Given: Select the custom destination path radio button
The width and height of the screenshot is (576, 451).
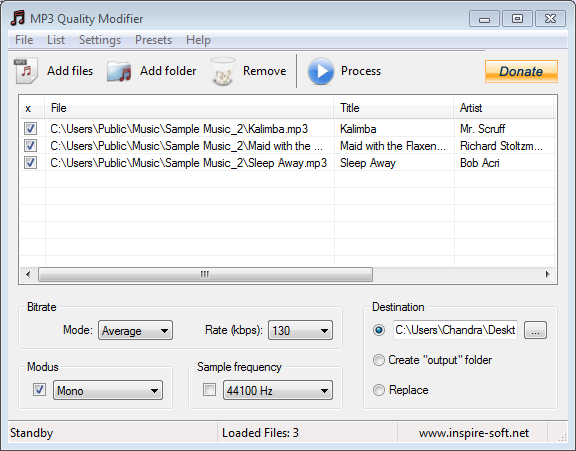Looking at the screenshot, I should (379, 330).
